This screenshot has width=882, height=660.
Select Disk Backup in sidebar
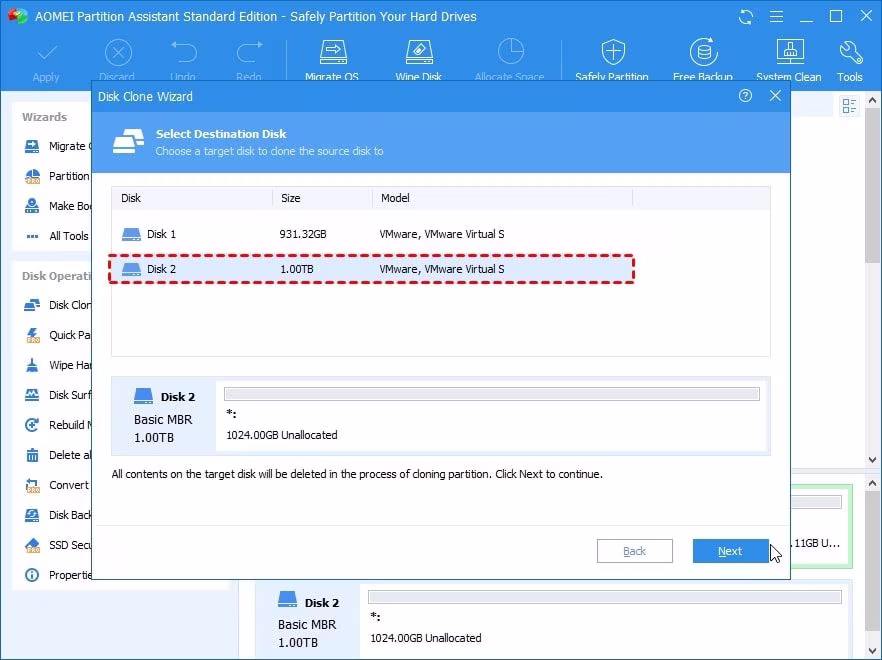pyautogui.click(x=56, y=515)
